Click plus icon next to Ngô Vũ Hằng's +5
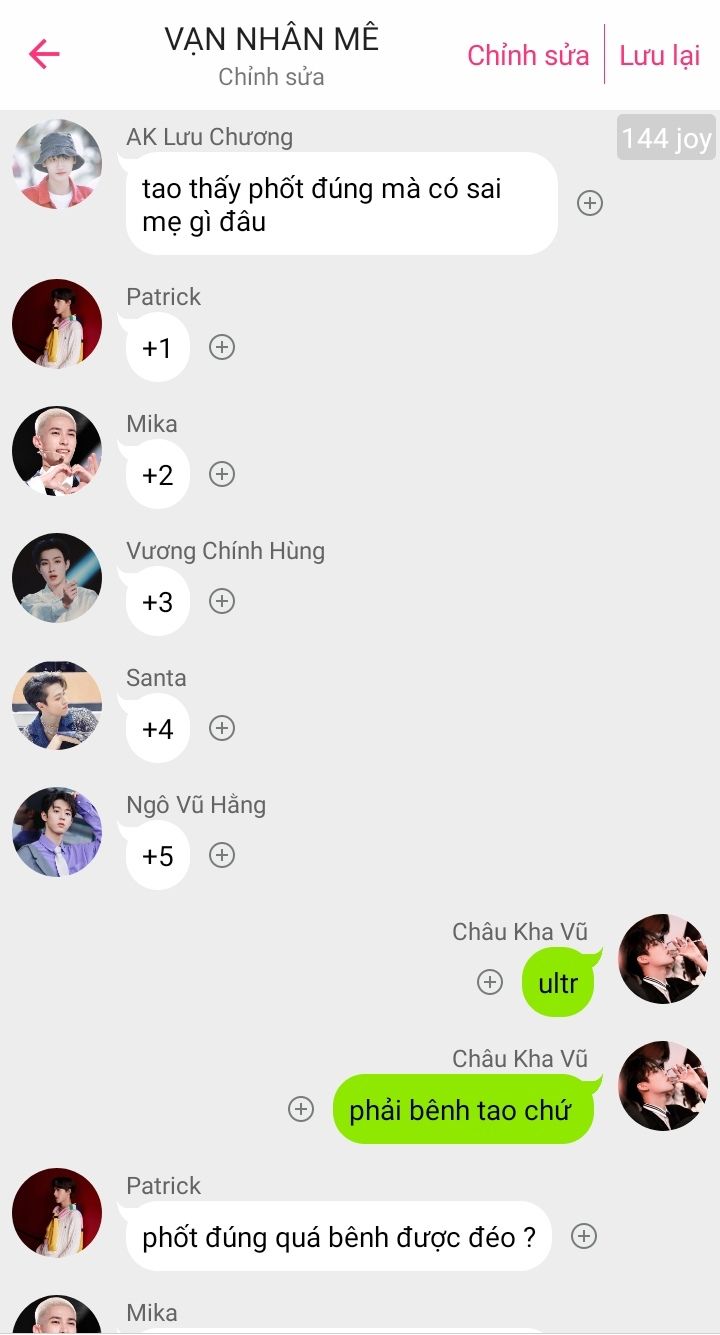 (222, 855)
